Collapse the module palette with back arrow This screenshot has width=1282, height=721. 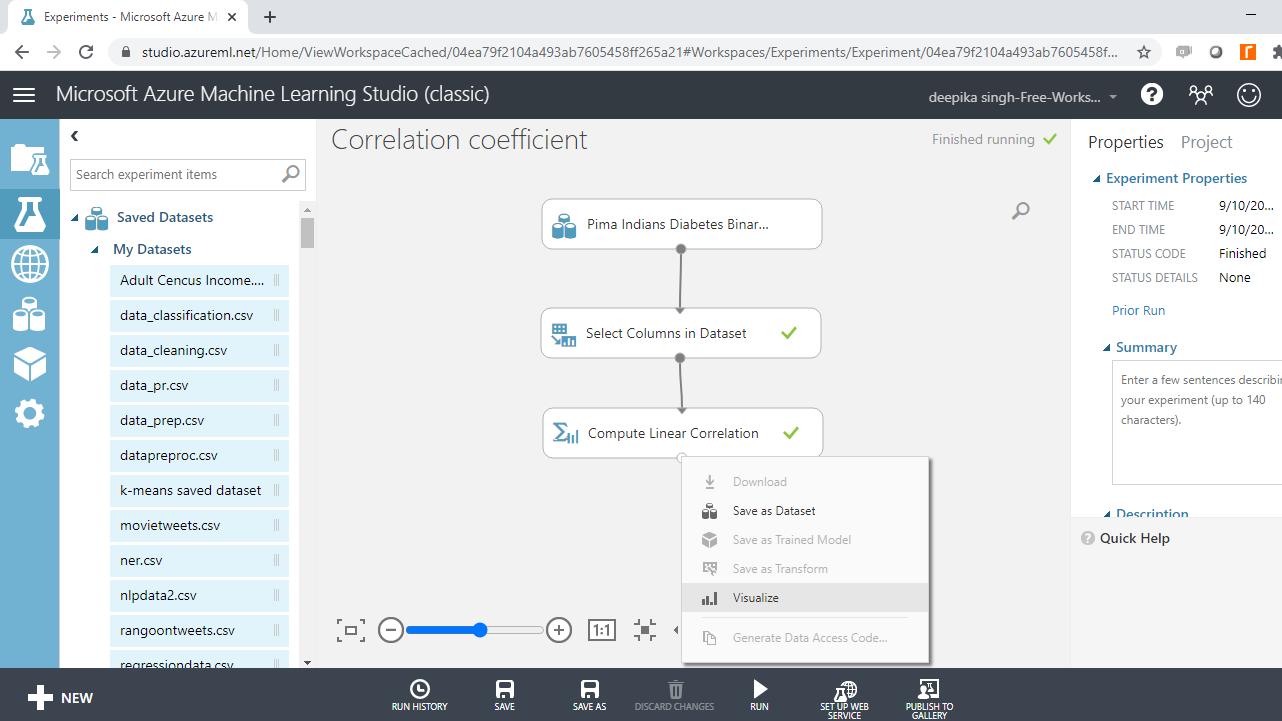74,136
